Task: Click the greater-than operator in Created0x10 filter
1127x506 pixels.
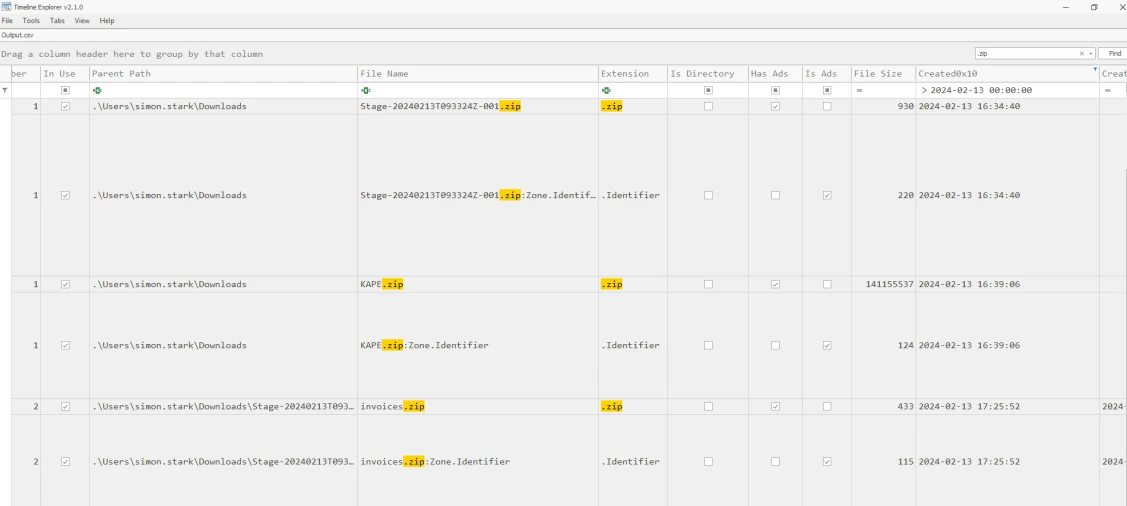Action: pyautogui.click(x=924, y=91)
